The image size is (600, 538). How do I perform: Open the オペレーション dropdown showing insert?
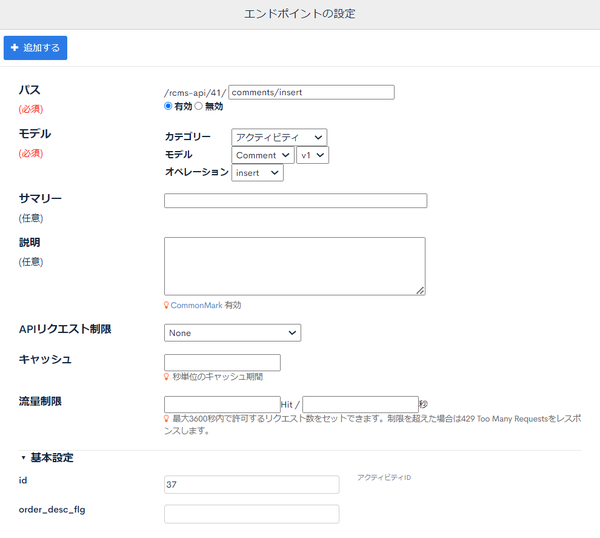pos(257,173)
